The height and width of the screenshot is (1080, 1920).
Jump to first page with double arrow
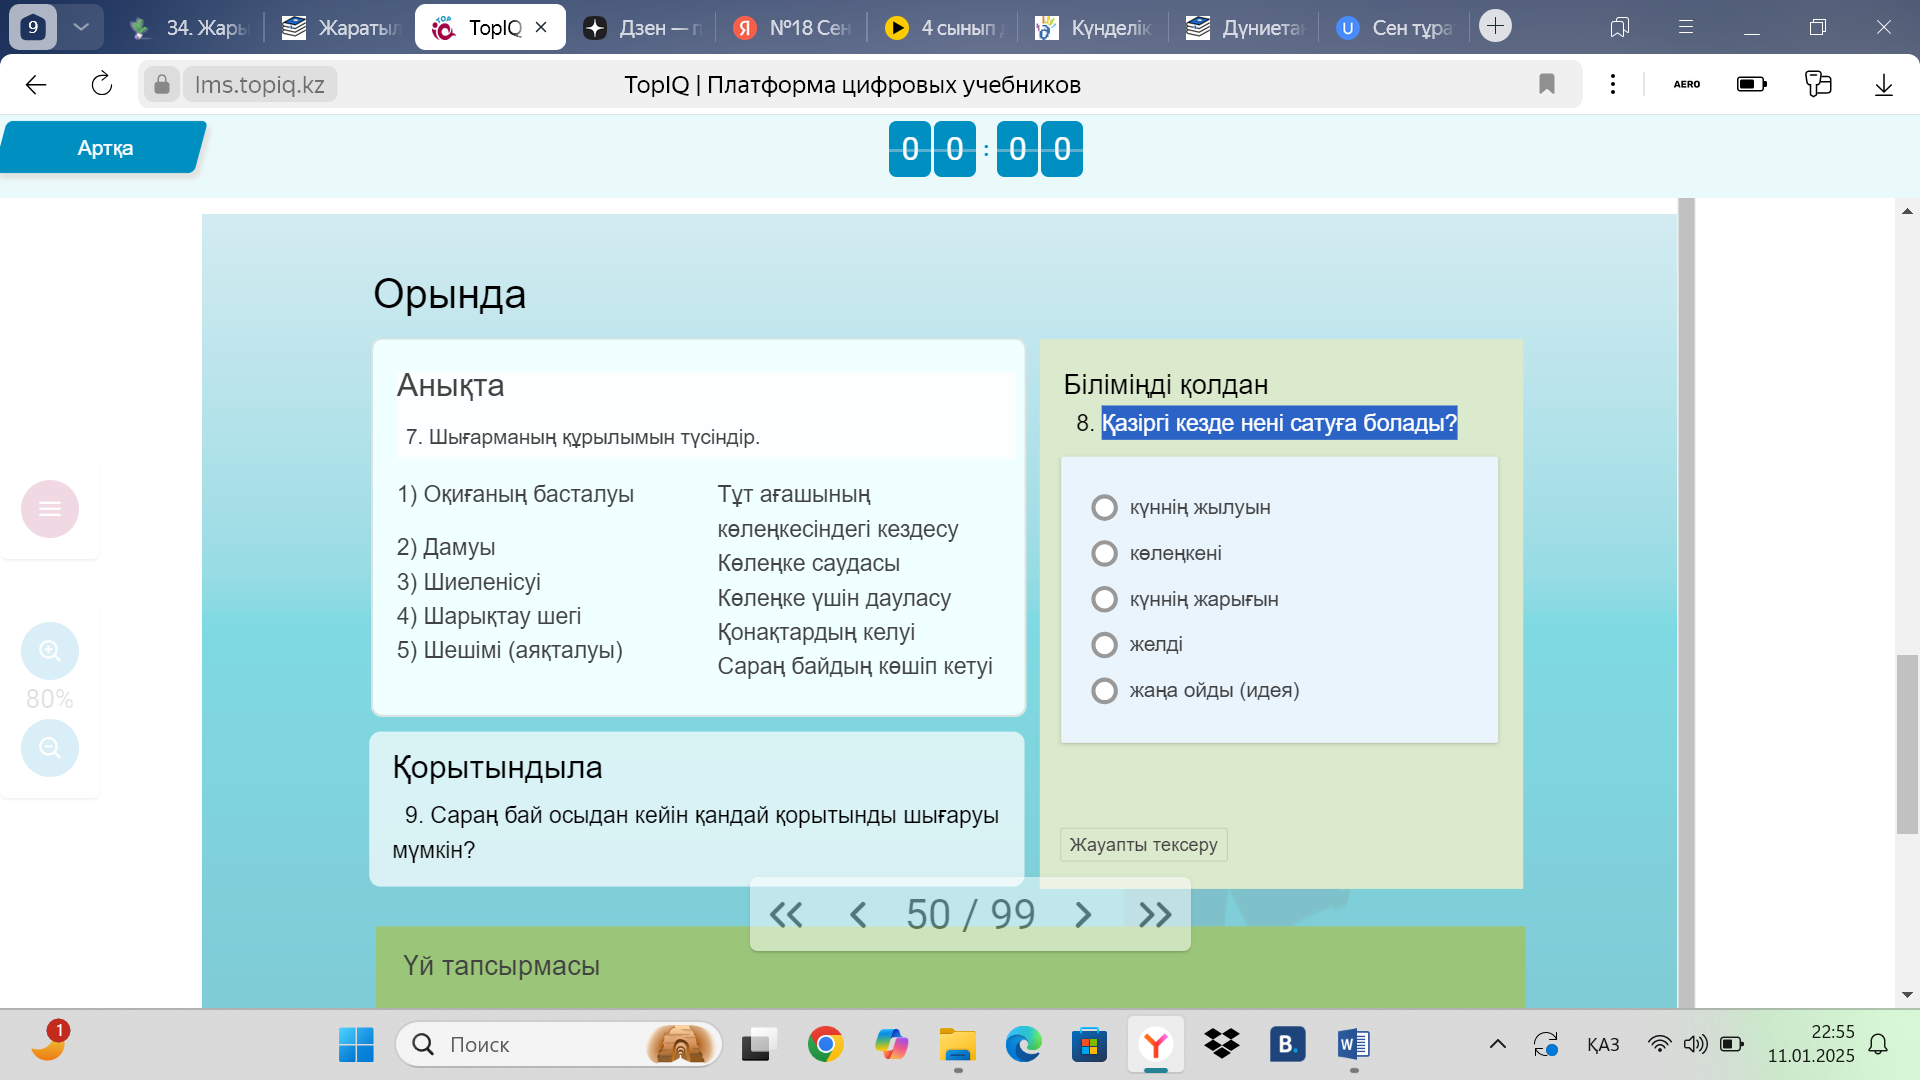[786, 914]
